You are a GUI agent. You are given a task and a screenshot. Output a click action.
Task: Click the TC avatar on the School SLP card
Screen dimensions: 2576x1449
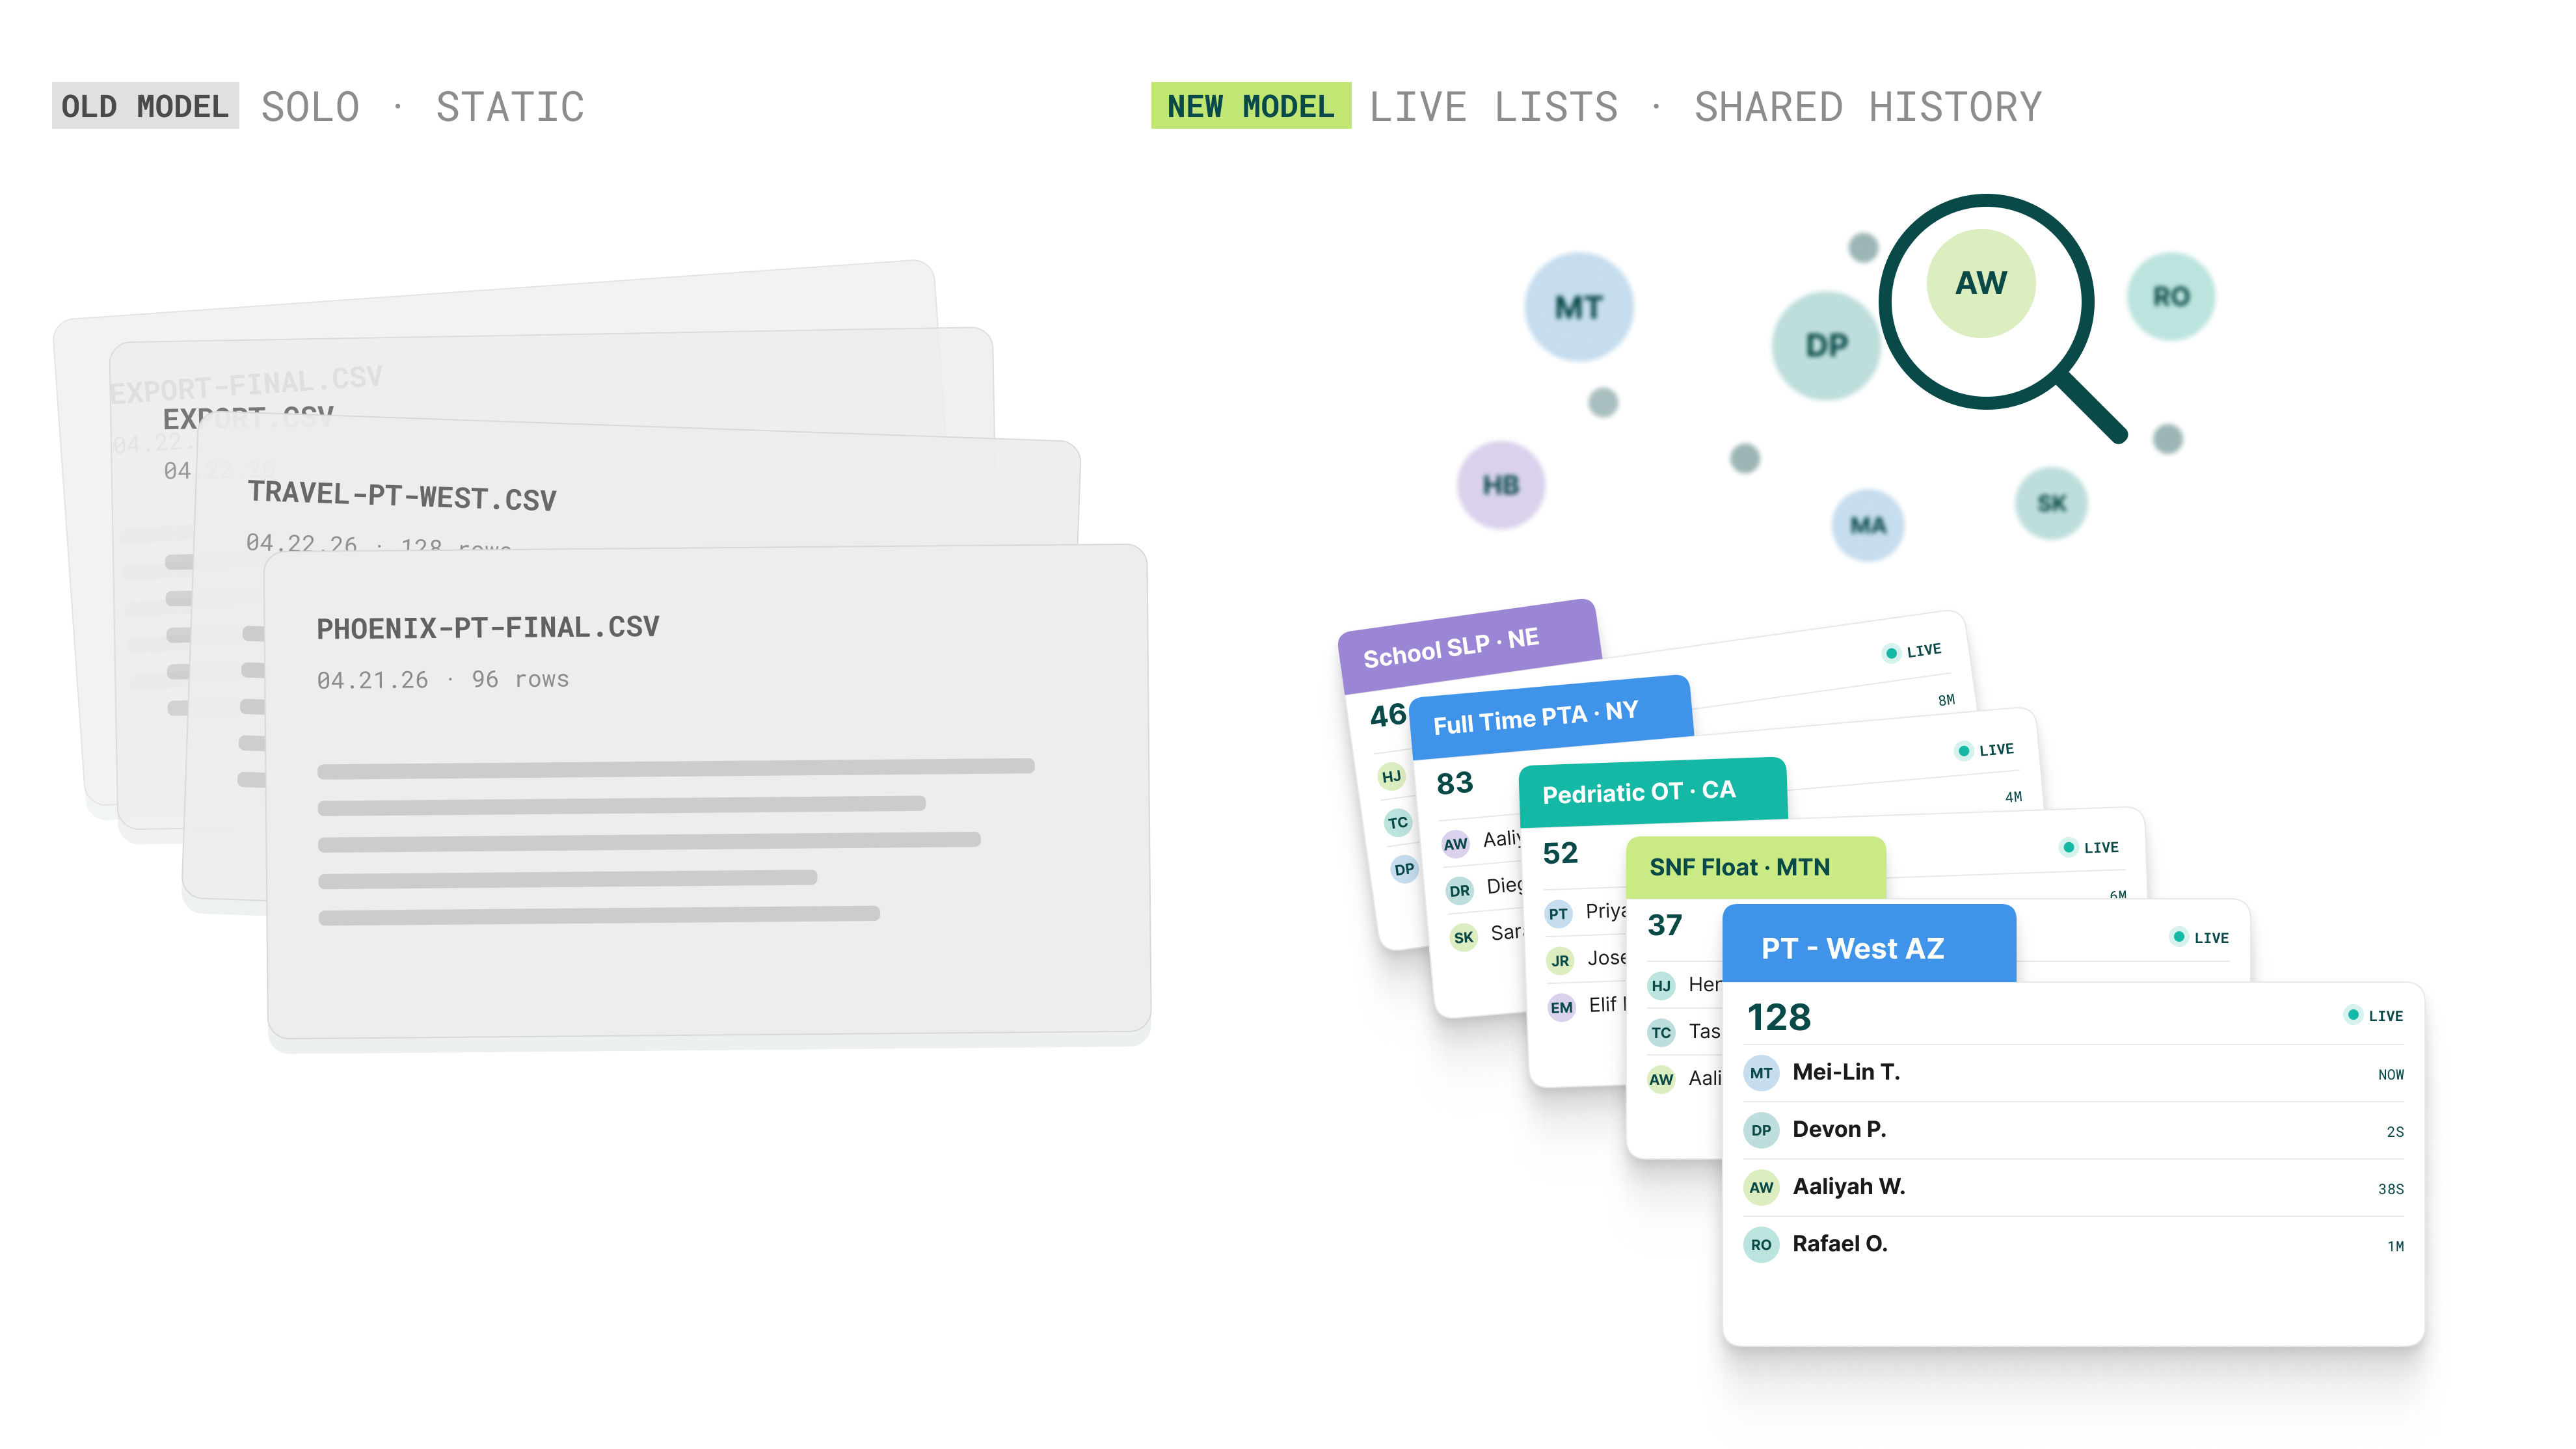tap(1397, 822)
